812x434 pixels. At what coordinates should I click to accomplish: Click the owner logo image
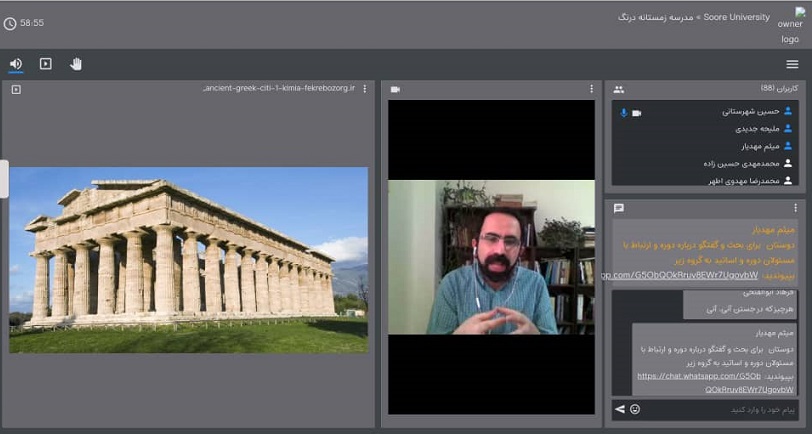pyautogui.click(x=790, y=25)
